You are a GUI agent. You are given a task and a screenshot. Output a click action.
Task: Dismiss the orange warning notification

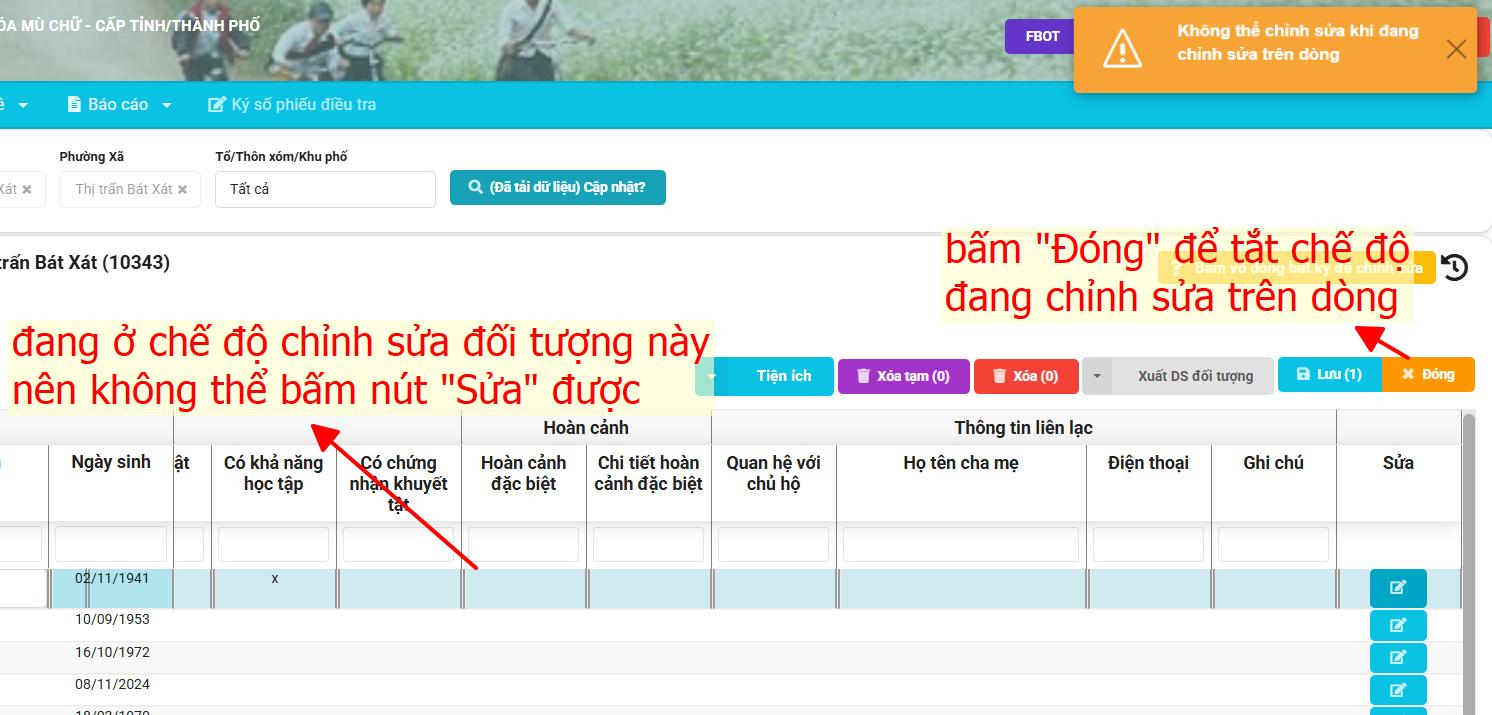1456,49
